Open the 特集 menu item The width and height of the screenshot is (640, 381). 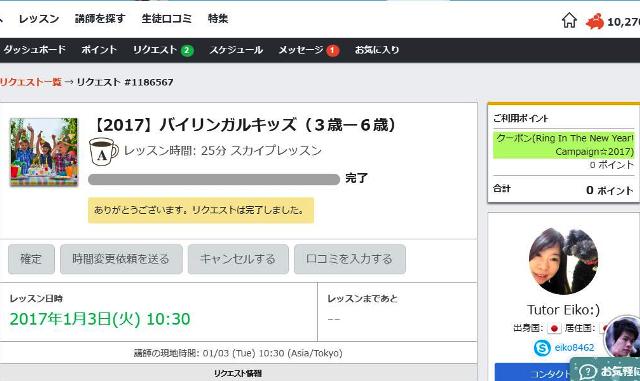tap(218, 19)
